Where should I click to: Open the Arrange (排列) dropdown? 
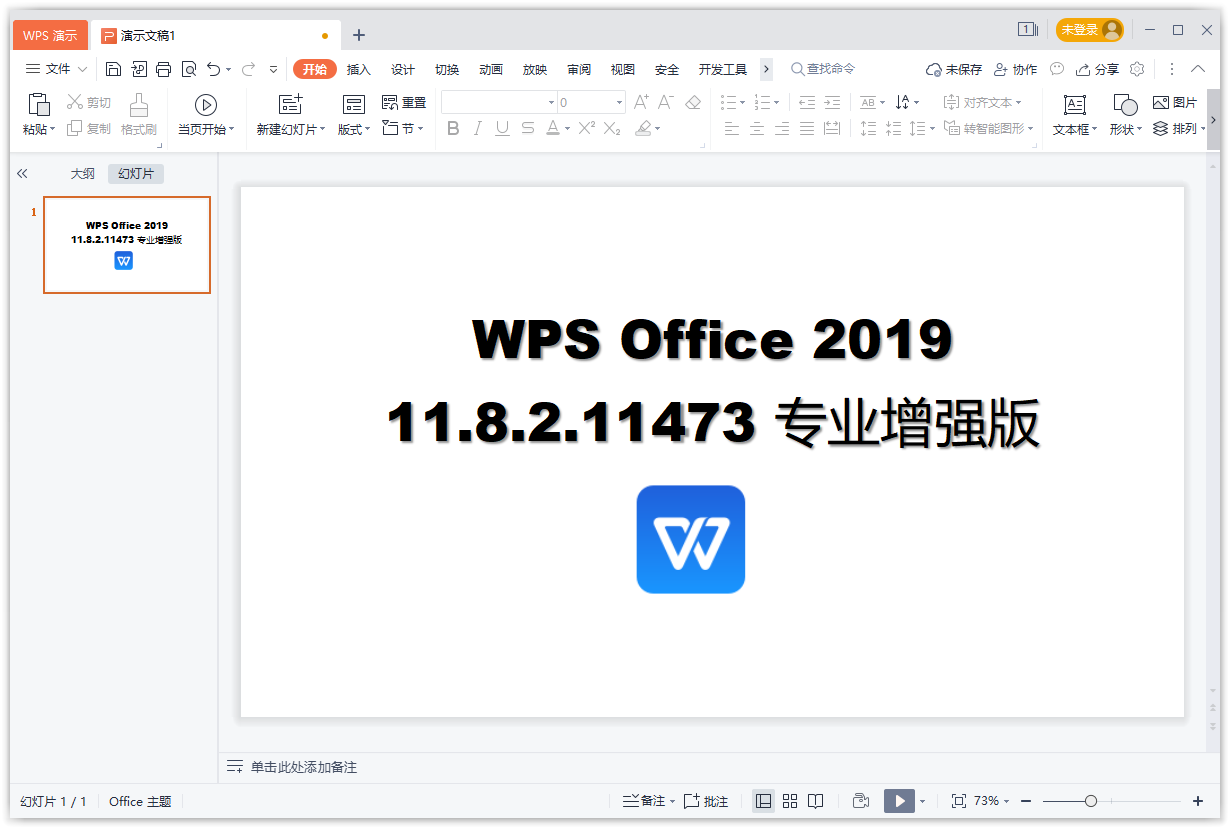1179,128
